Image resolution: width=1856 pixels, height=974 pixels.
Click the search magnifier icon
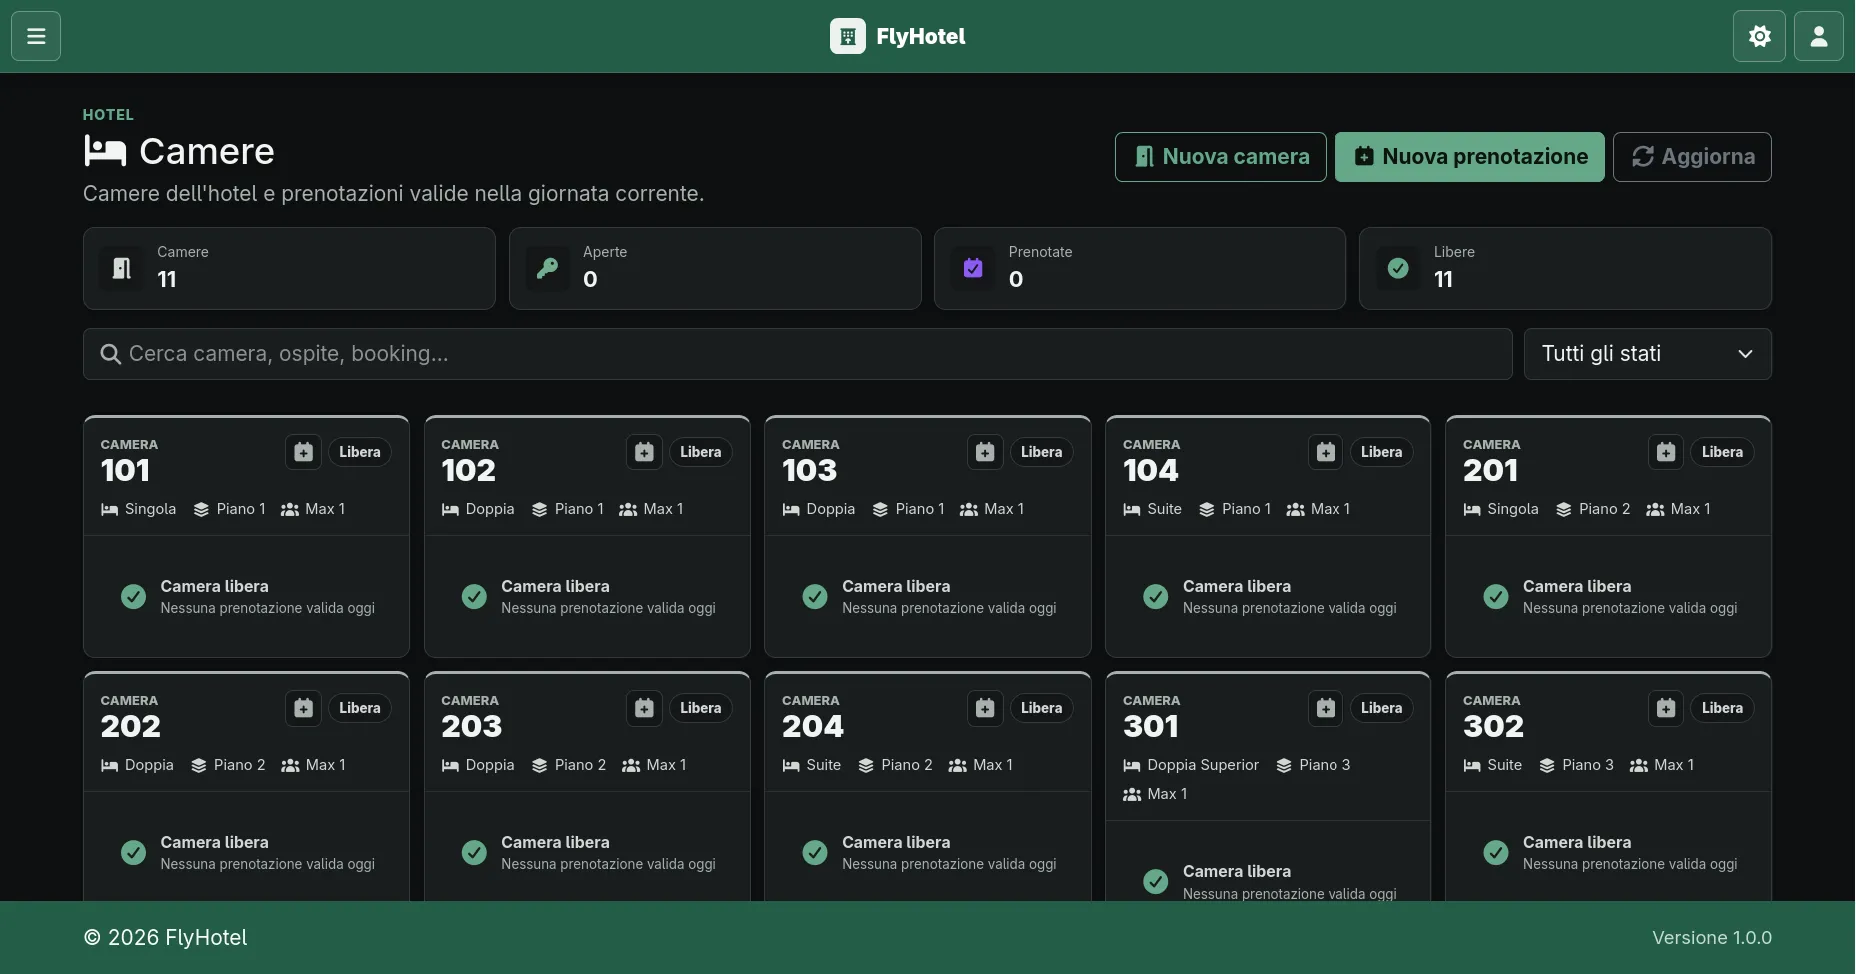[111, 354]
